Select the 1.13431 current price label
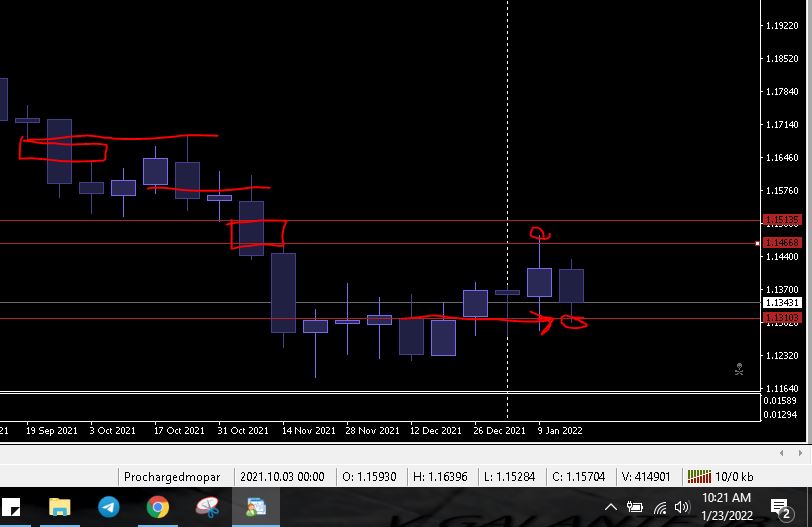The image size is (812, 527). [x=782, y=303]
